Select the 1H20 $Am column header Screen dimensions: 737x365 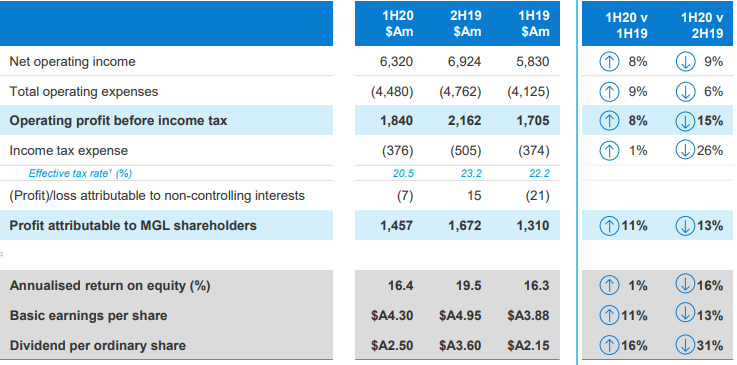tap(398, 24)
